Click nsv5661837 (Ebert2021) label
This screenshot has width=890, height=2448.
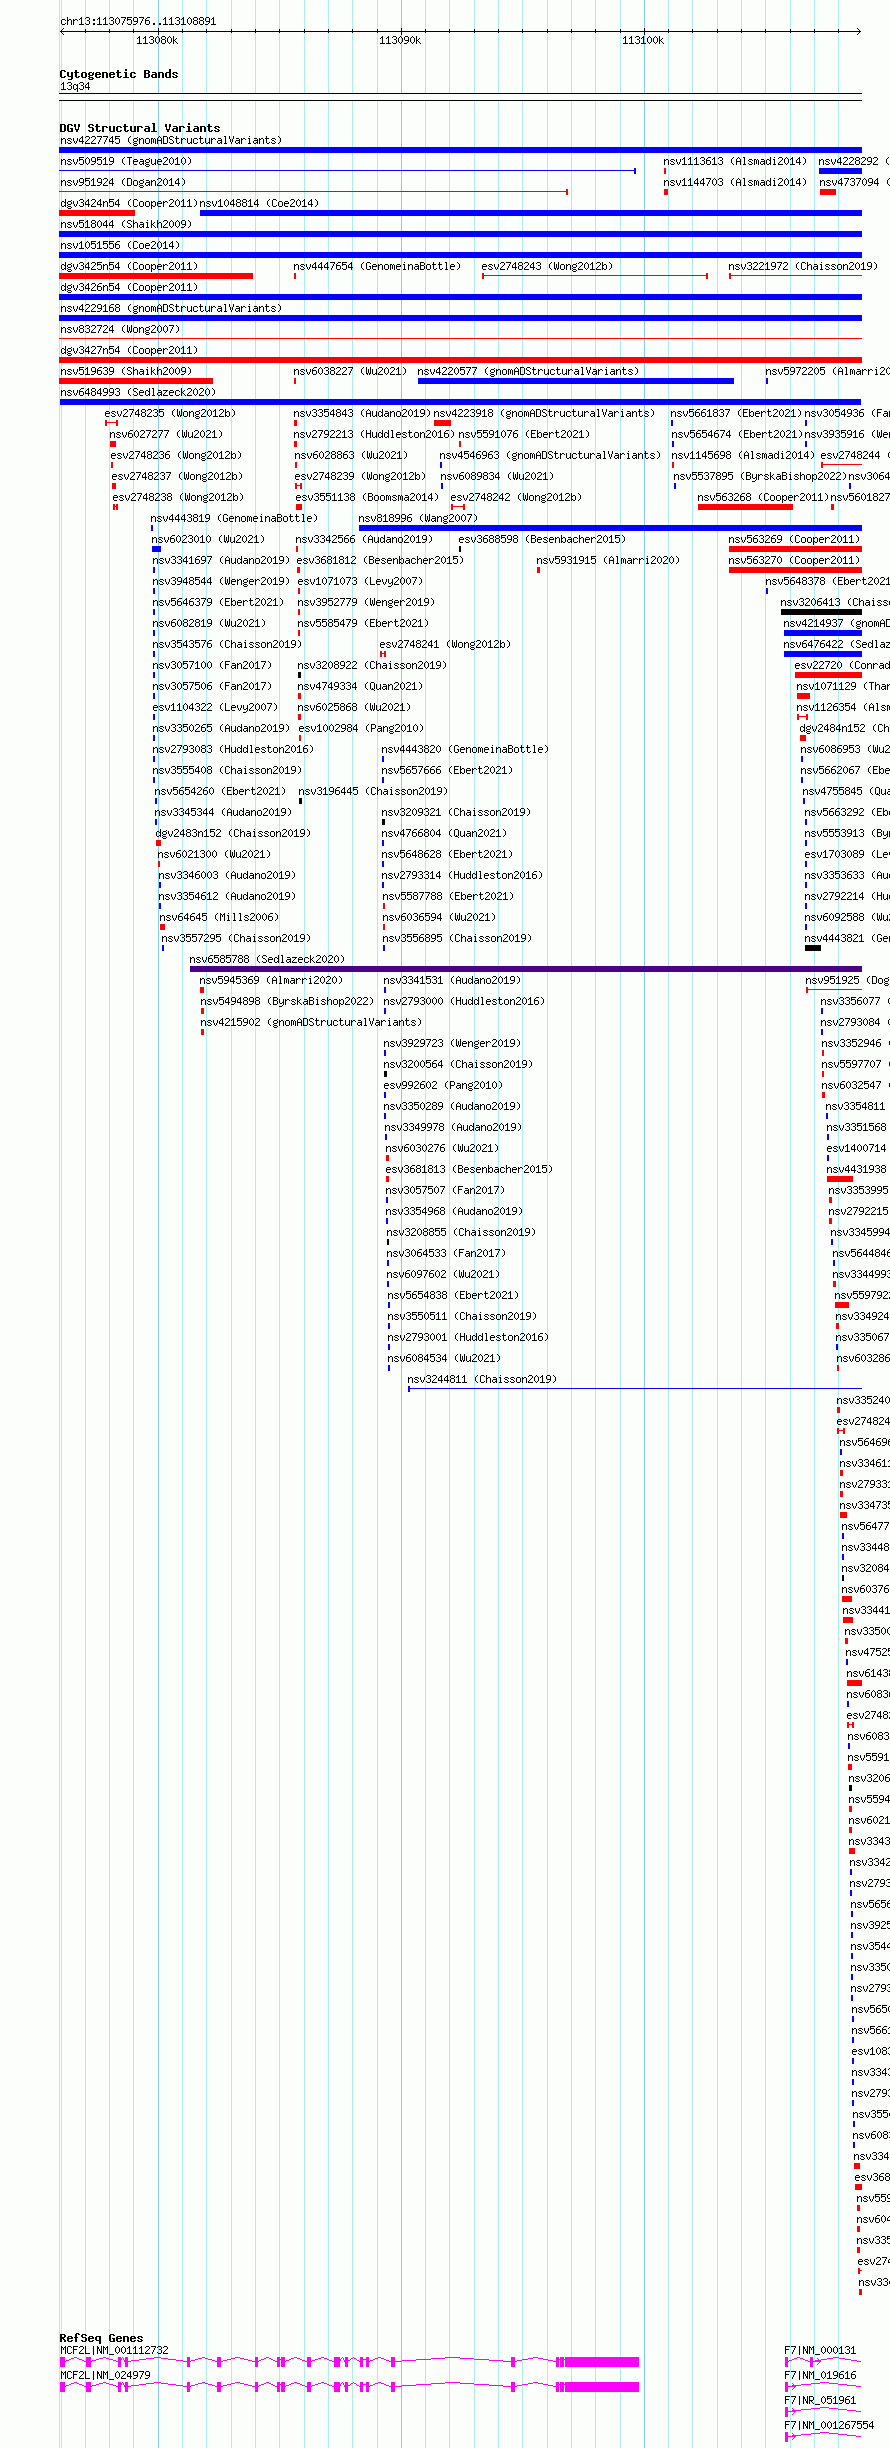click(x=736, y=413)
